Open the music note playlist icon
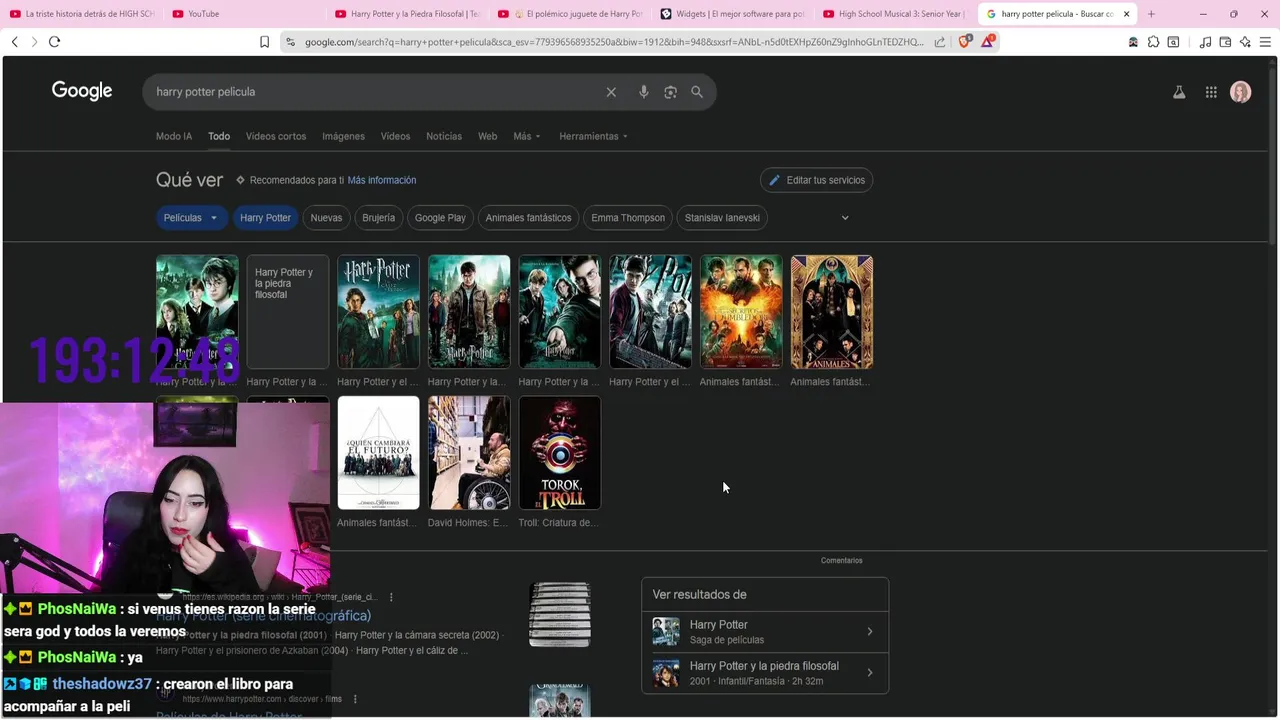Image resolution: width=1280 pixels, height=720 pixels. click(x=1205, y=42)
